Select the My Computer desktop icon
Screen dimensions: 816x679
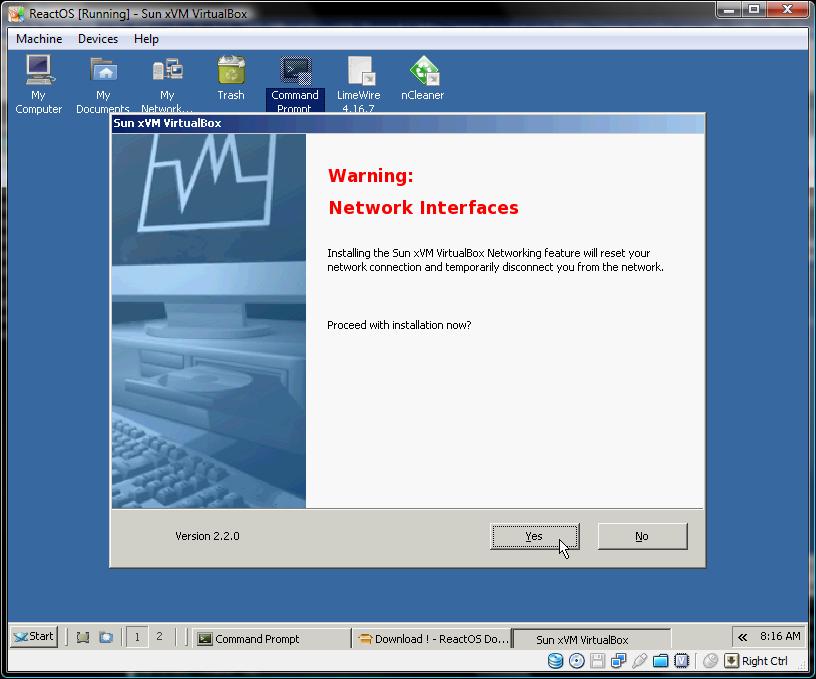(x=39, y=84)
